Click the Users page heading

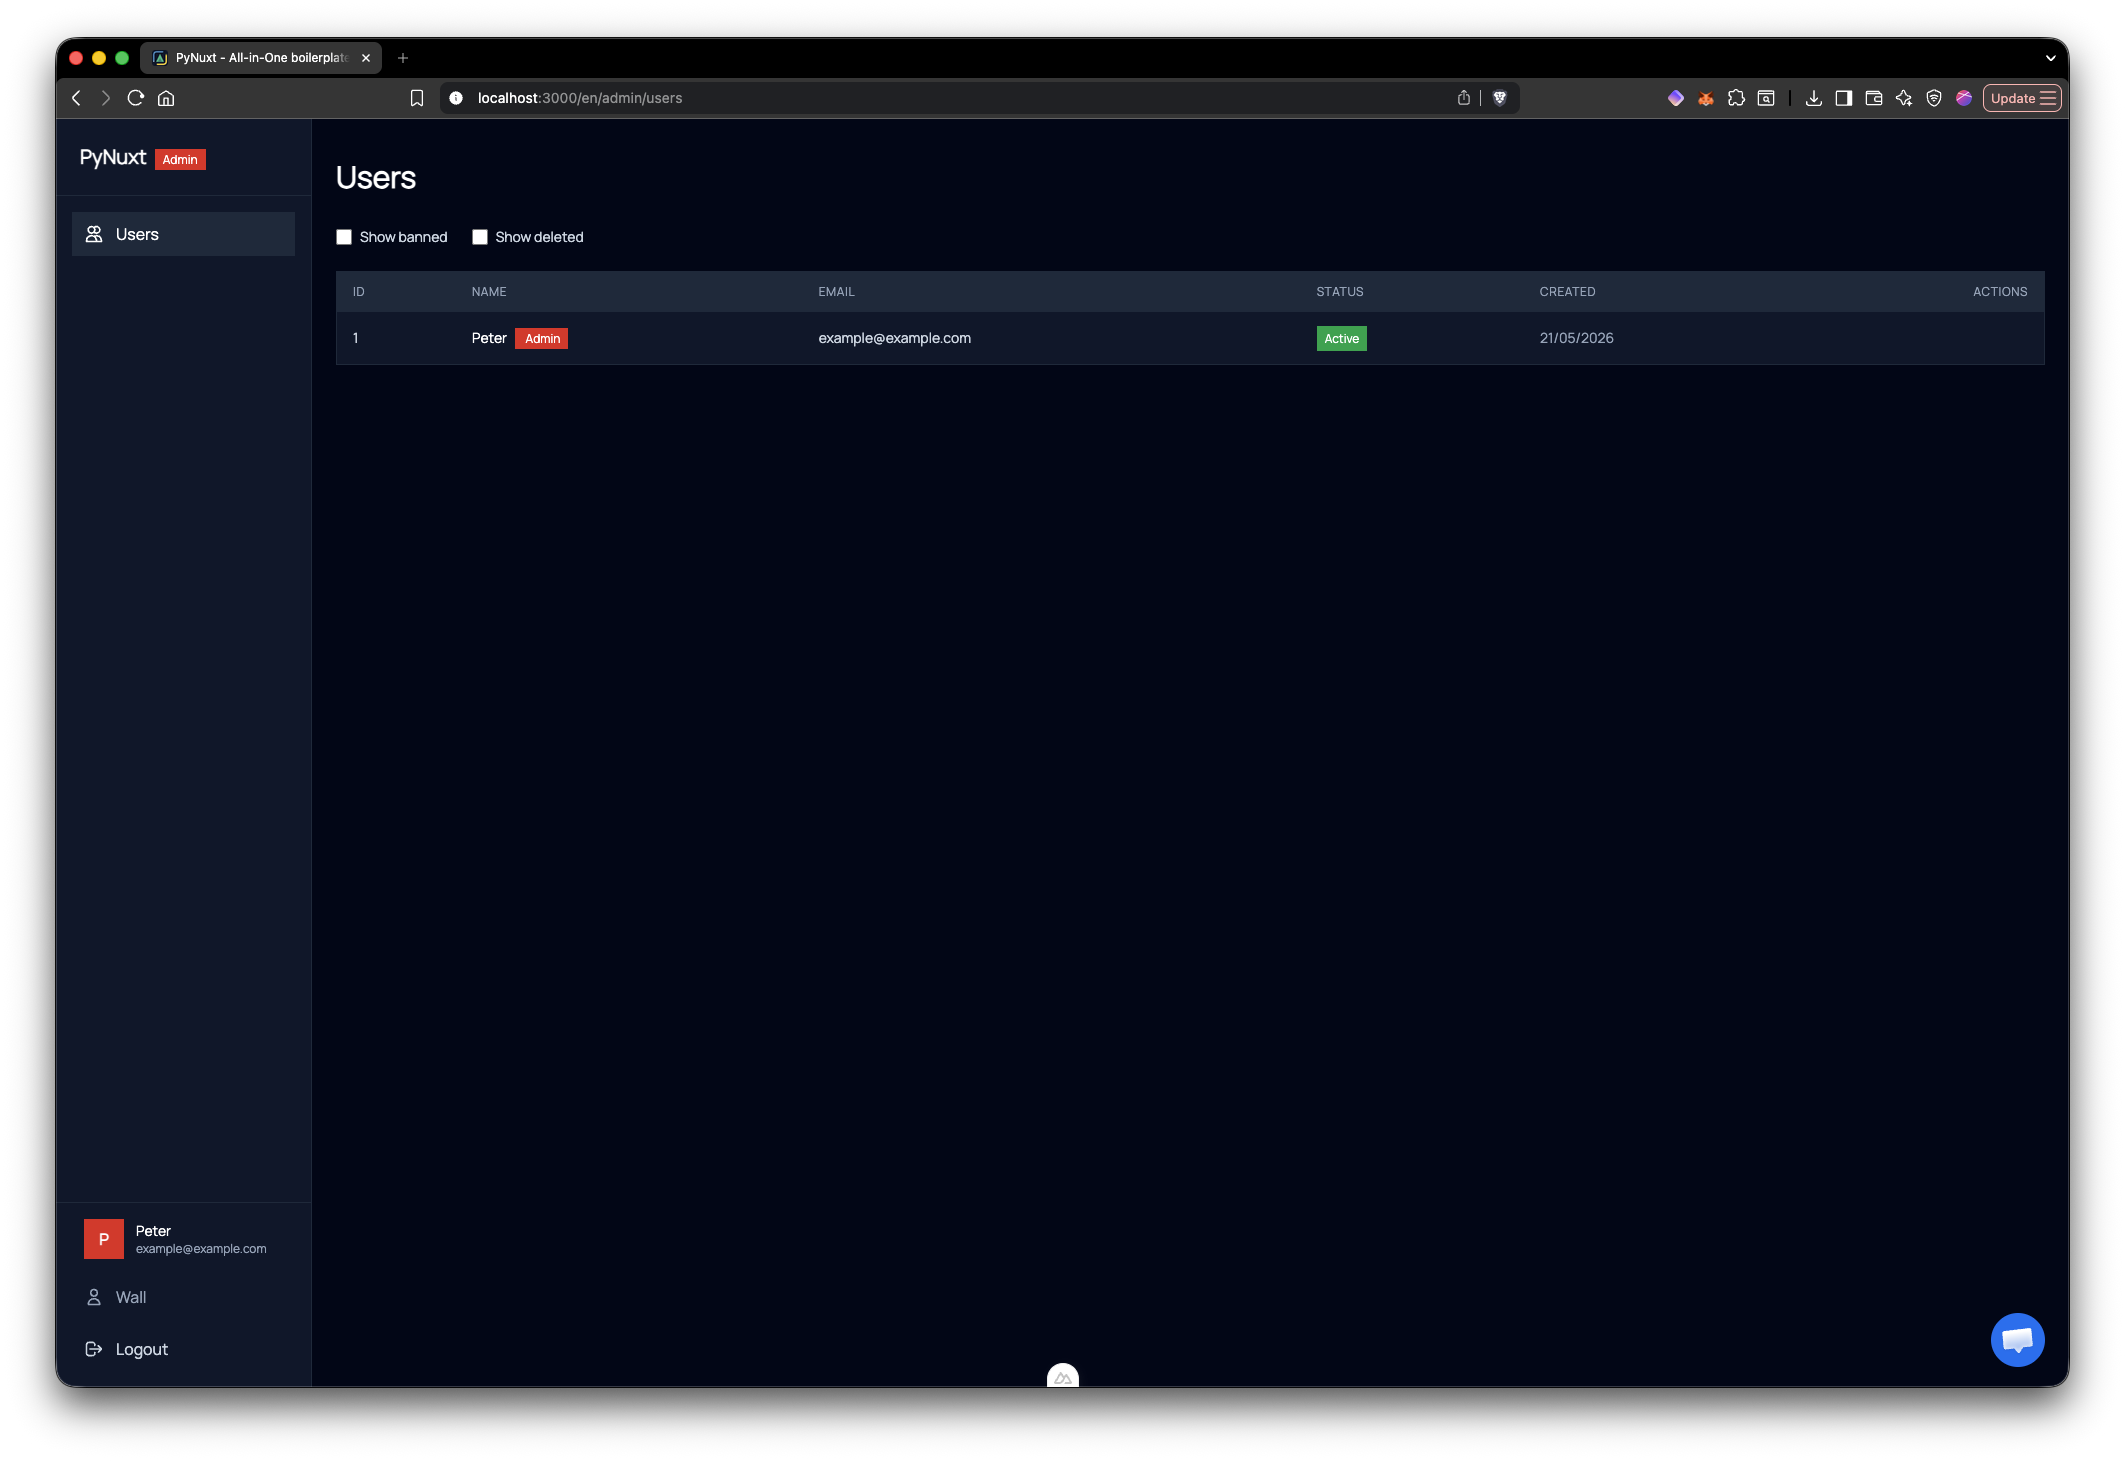point(376,177)
